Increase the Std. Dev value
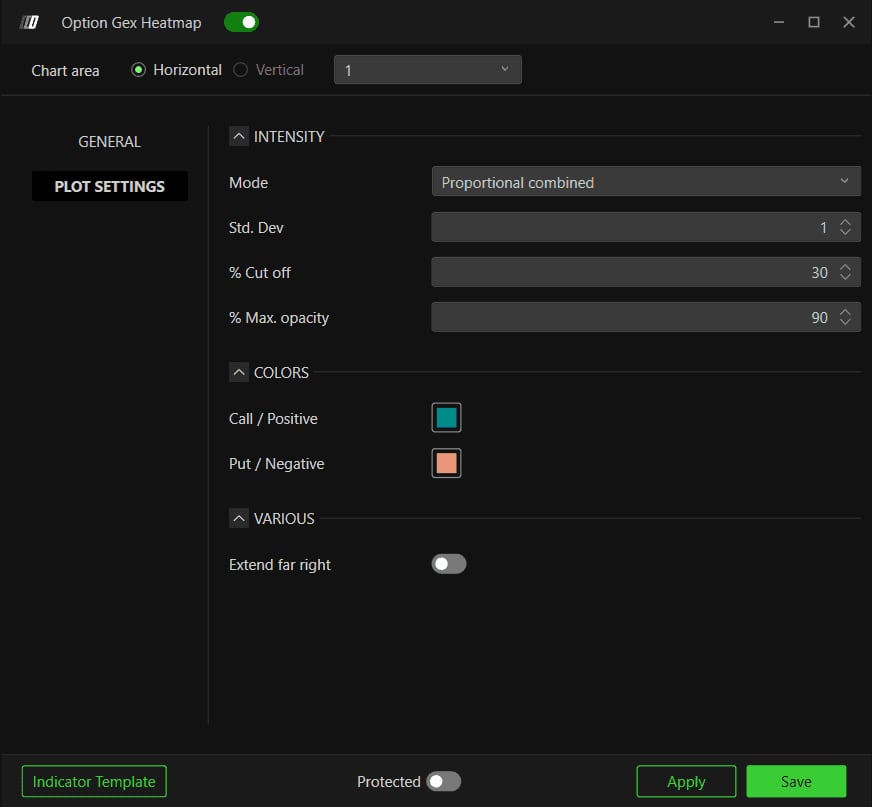 pyautogui.click(x=845, y=222)
